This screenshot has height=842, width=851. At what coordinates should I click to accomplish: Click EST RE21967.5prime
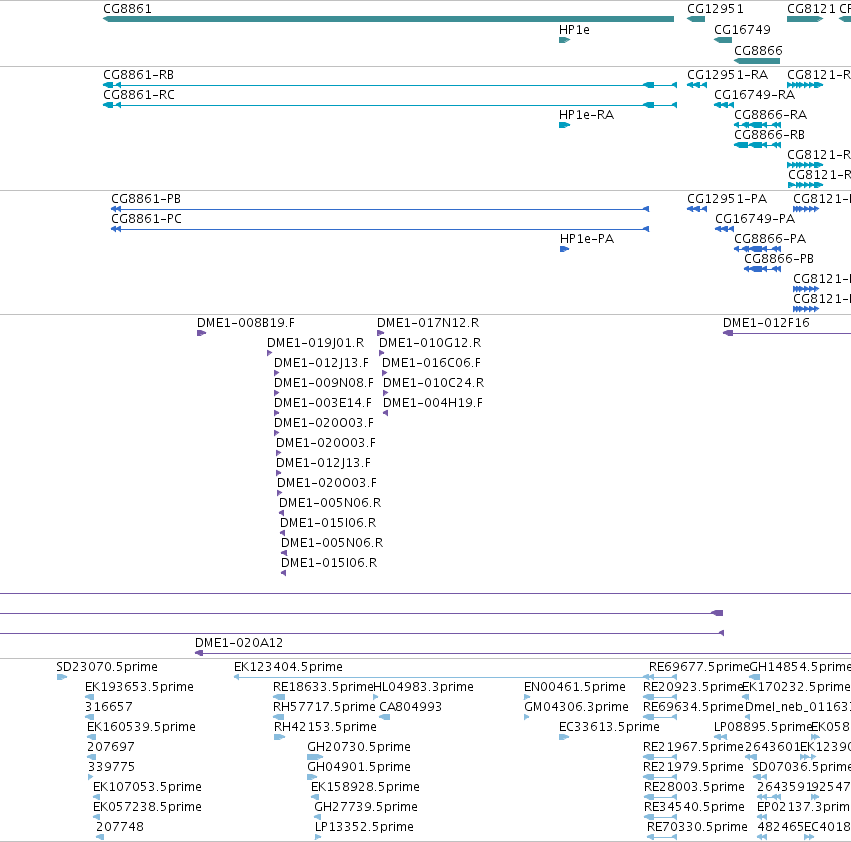coord(659,757)
